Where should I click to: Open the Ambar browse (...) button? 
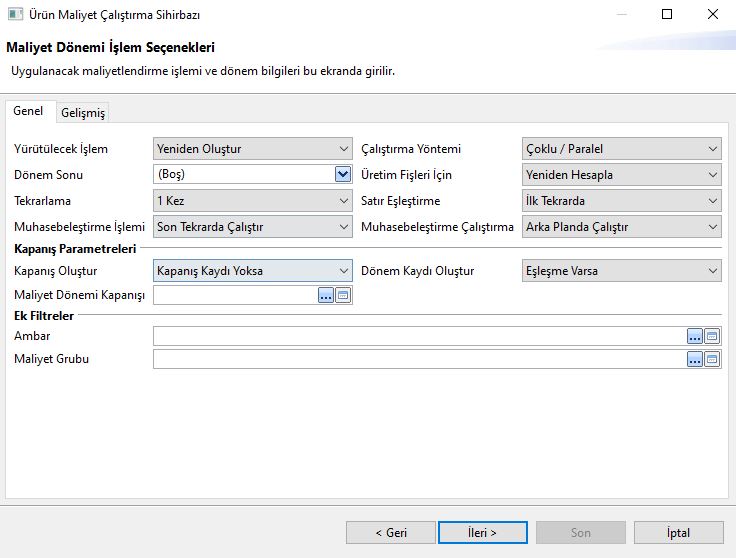(695, 336)
